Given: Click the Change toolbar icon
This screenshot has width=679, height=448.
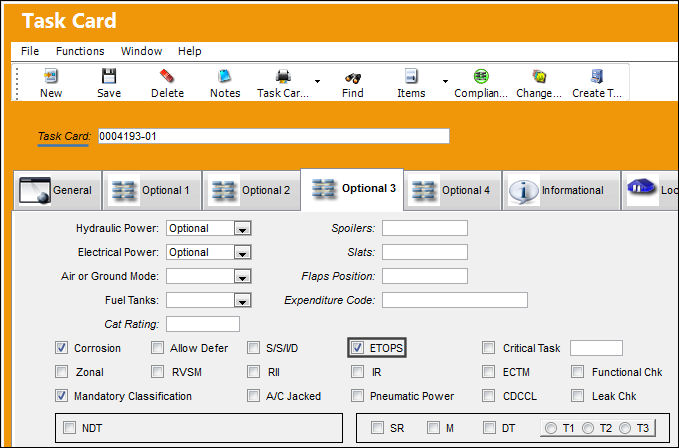Looking at the screenshot, I should [539, 76].
